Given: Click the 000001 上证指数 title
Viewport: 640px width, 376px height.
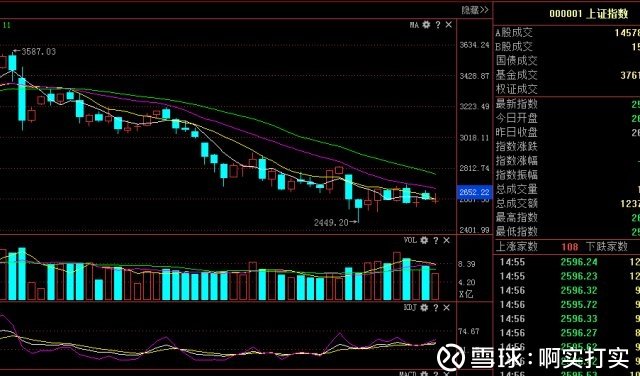Looking at the screenshot, I should (589, 13).
